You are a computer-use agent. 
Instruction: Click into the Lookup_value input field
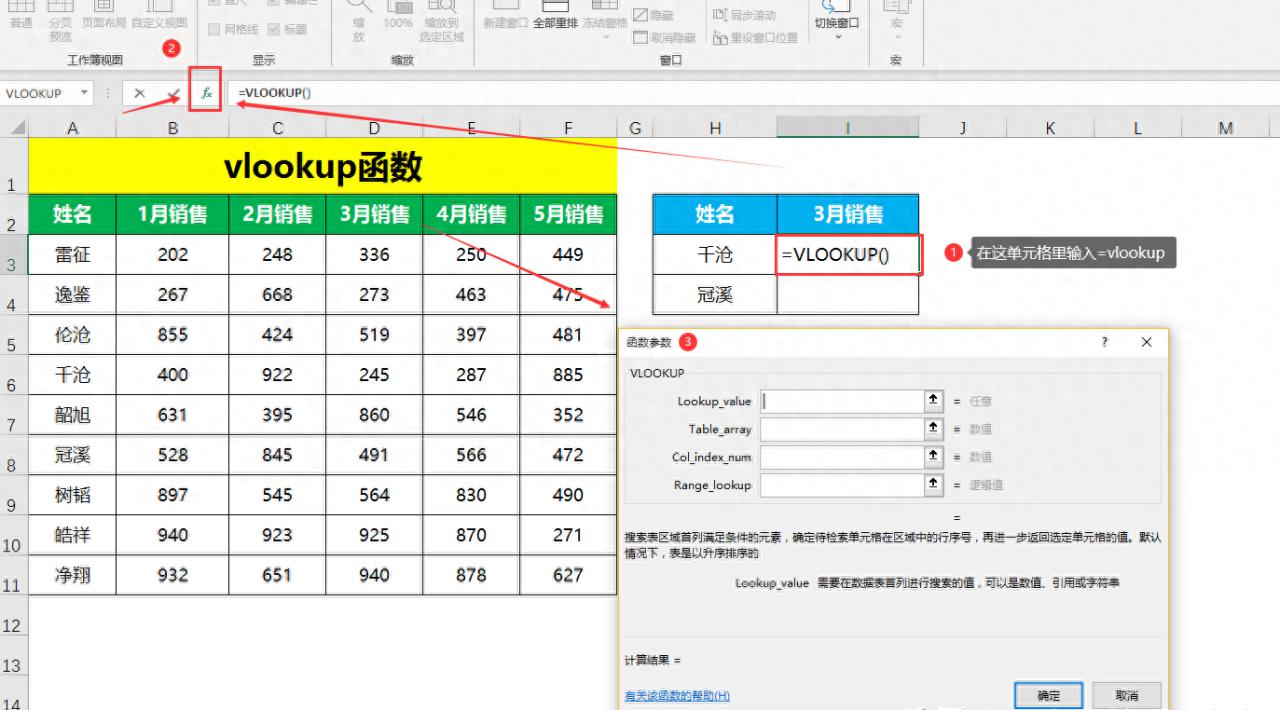click(842, 401)
